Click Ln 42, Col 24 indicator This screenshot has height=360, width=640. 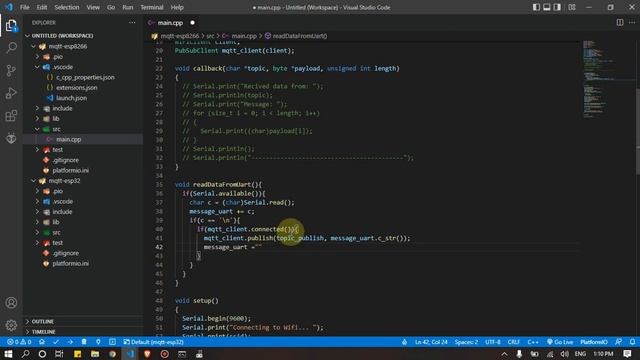(431, 342)
